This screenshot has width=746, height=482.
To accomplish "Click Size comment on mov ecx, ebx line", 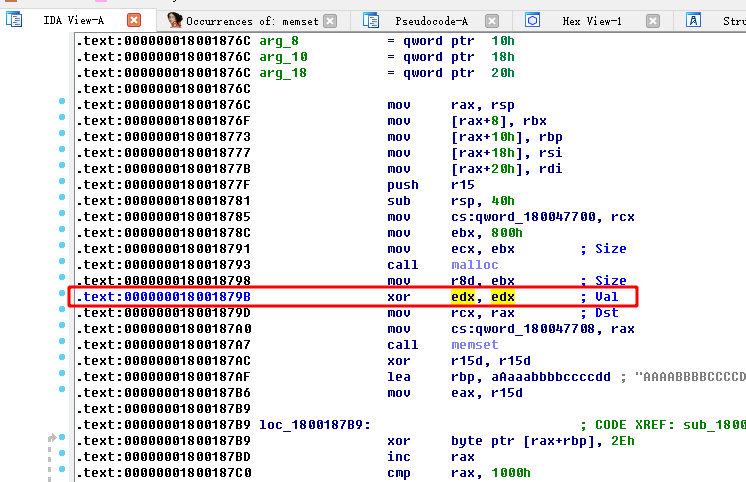I will tap(603, 249).
